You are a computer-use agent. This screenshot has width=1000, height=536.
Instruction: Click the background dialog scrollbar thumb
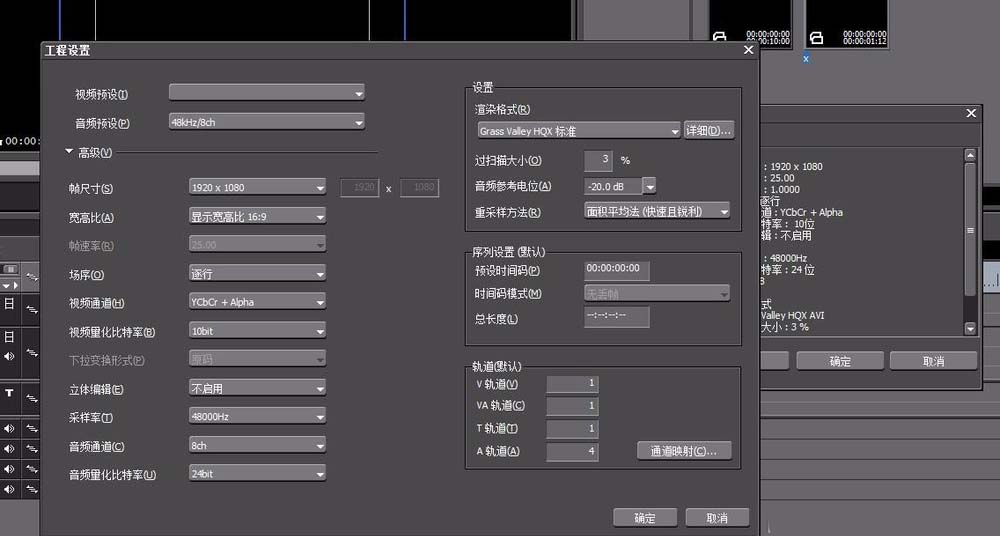point(970,230)
